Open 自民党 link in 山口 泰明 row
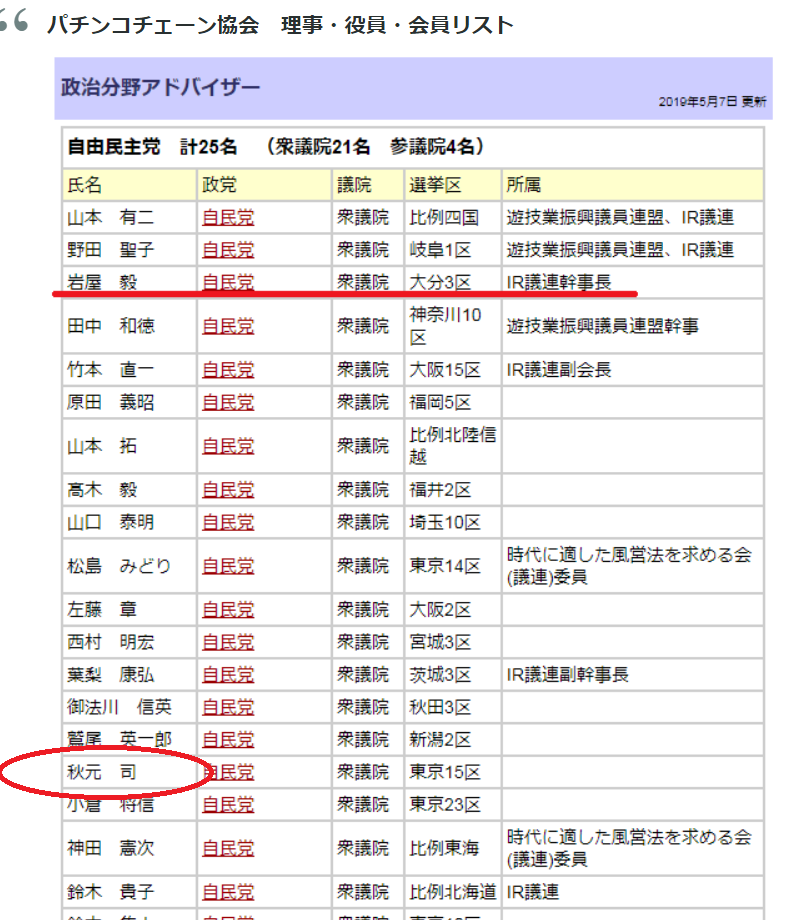 click(x=228, y=522)
